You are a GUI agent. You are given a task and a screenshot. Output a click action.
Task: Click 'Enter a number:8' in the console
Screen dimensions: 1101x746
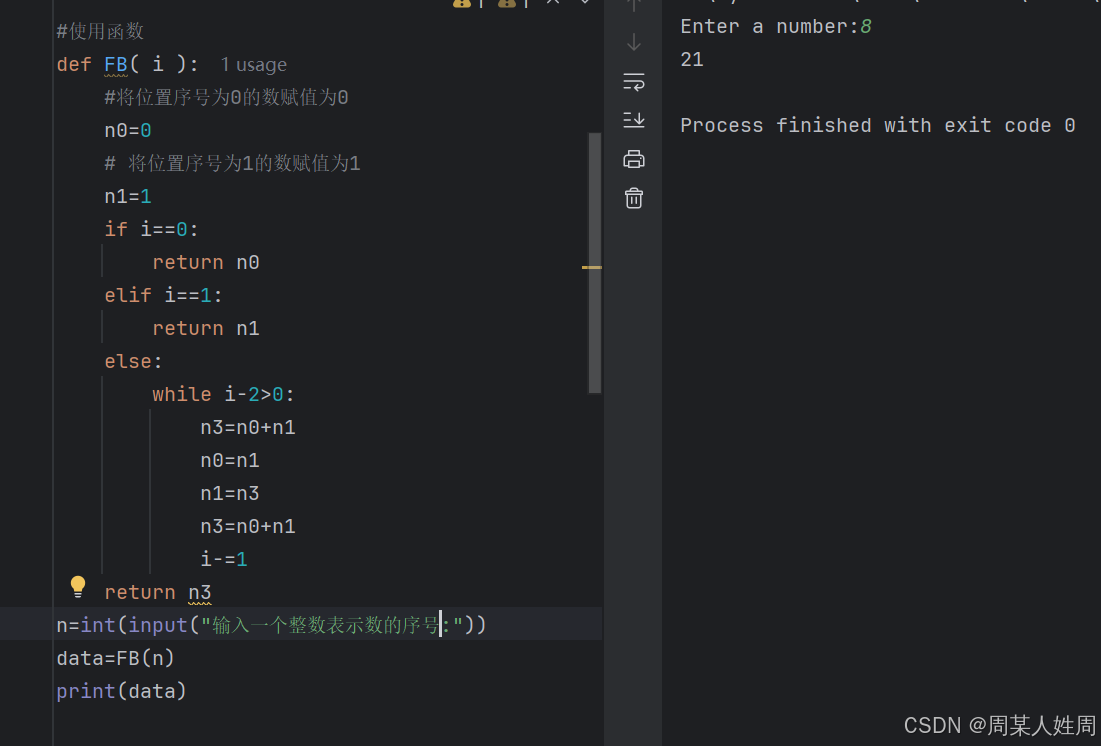coord(776,27)
